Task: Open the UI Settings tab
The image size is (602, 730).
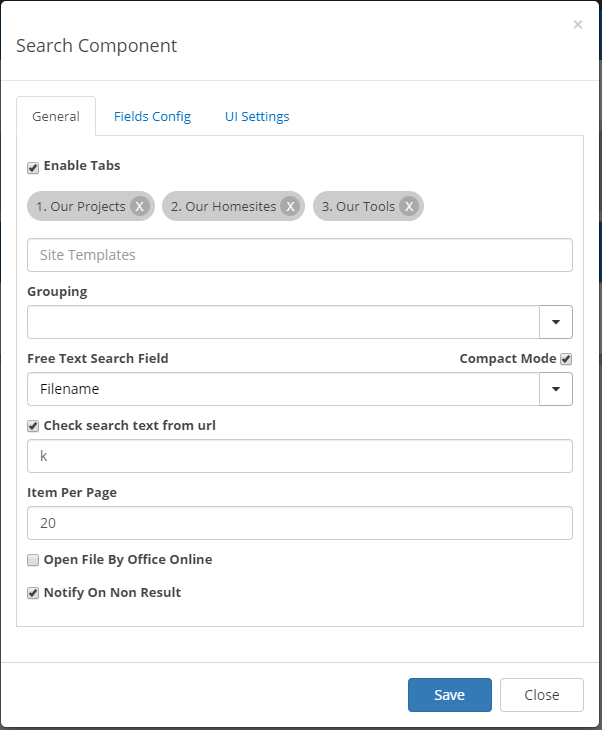Action: pyautogui.click(x=257, y=116)
